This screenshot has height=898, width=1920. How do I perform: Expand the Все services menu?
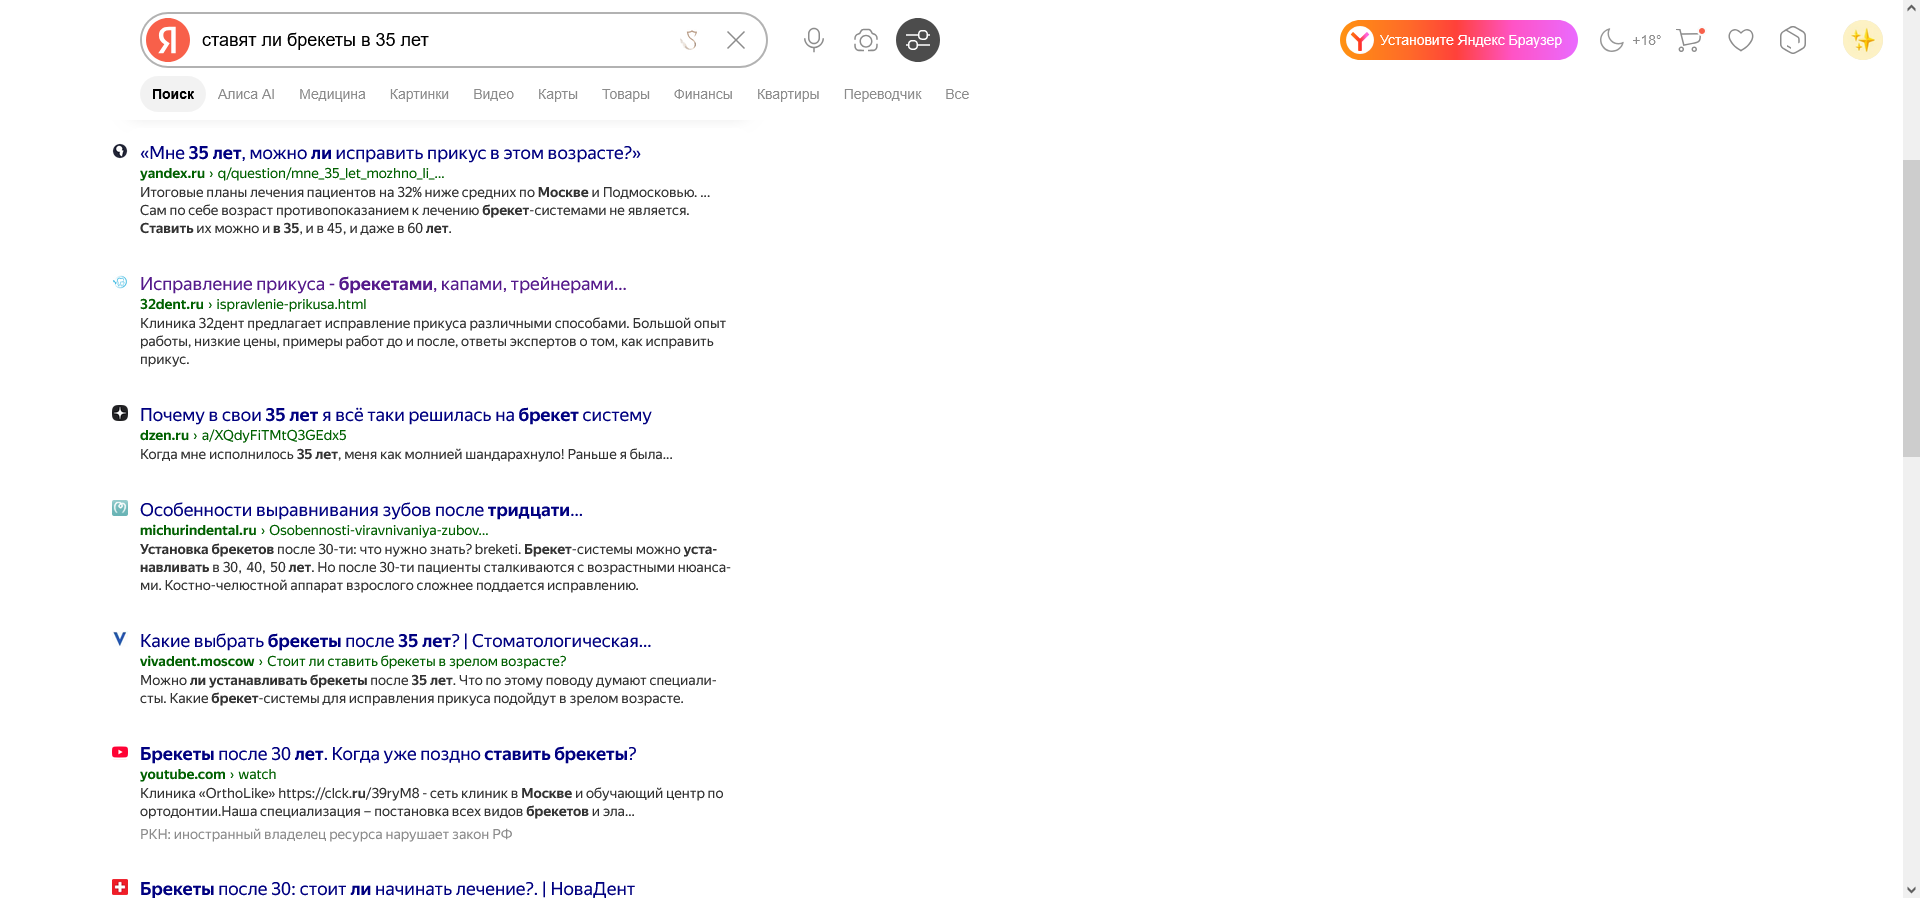click(957, 94)
